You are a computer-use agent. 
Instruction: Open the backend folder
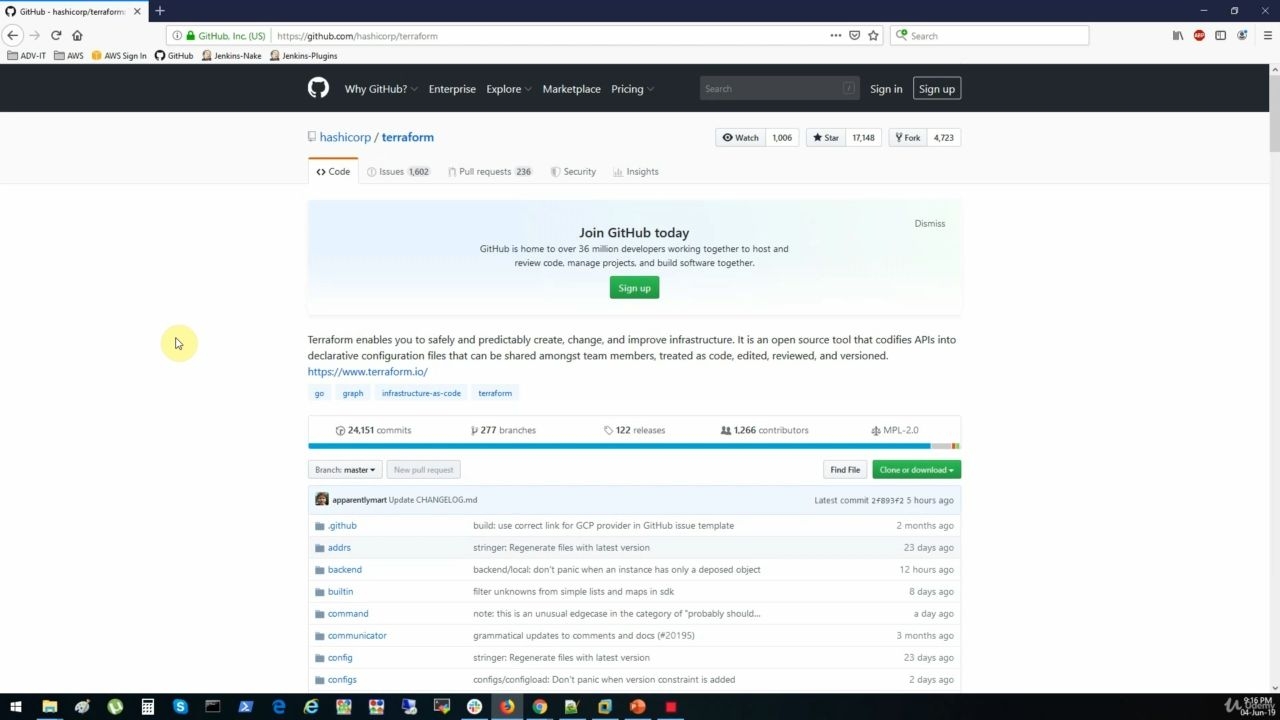click(345, 569)
